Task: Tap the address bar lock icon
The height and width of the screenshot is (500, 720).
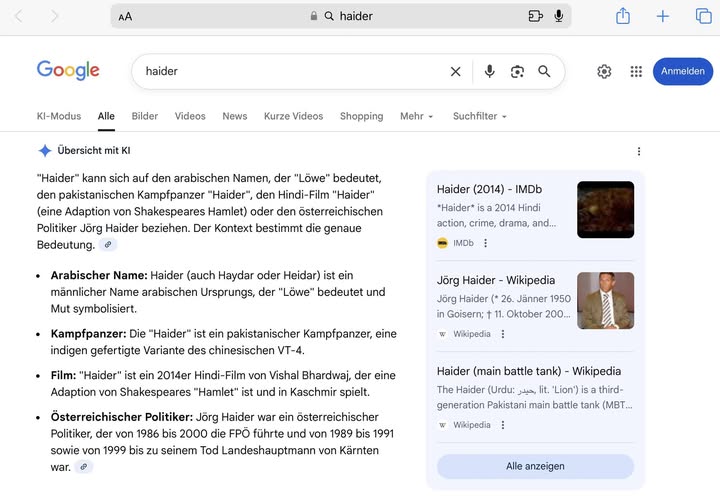Action: (x=314, y=16)
